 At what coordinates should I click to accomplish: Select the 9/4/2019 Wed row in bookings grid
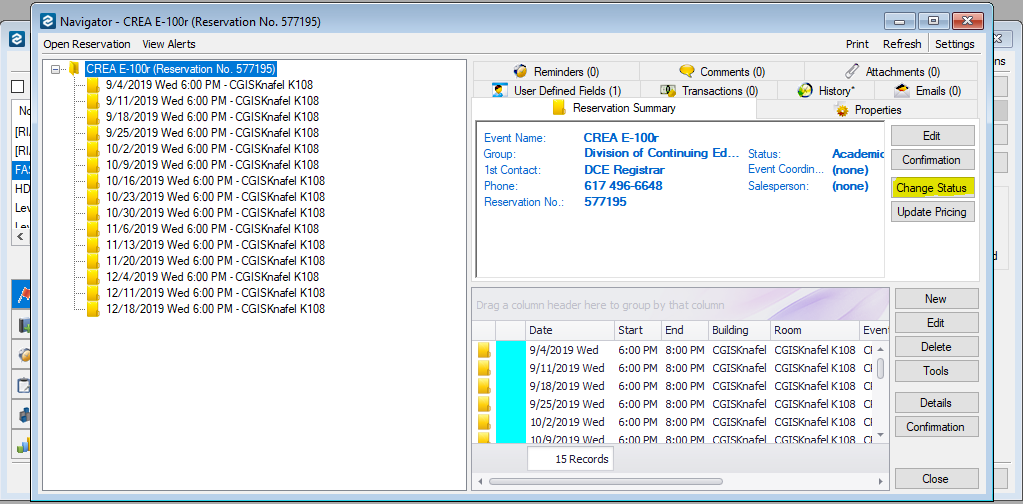674,349
